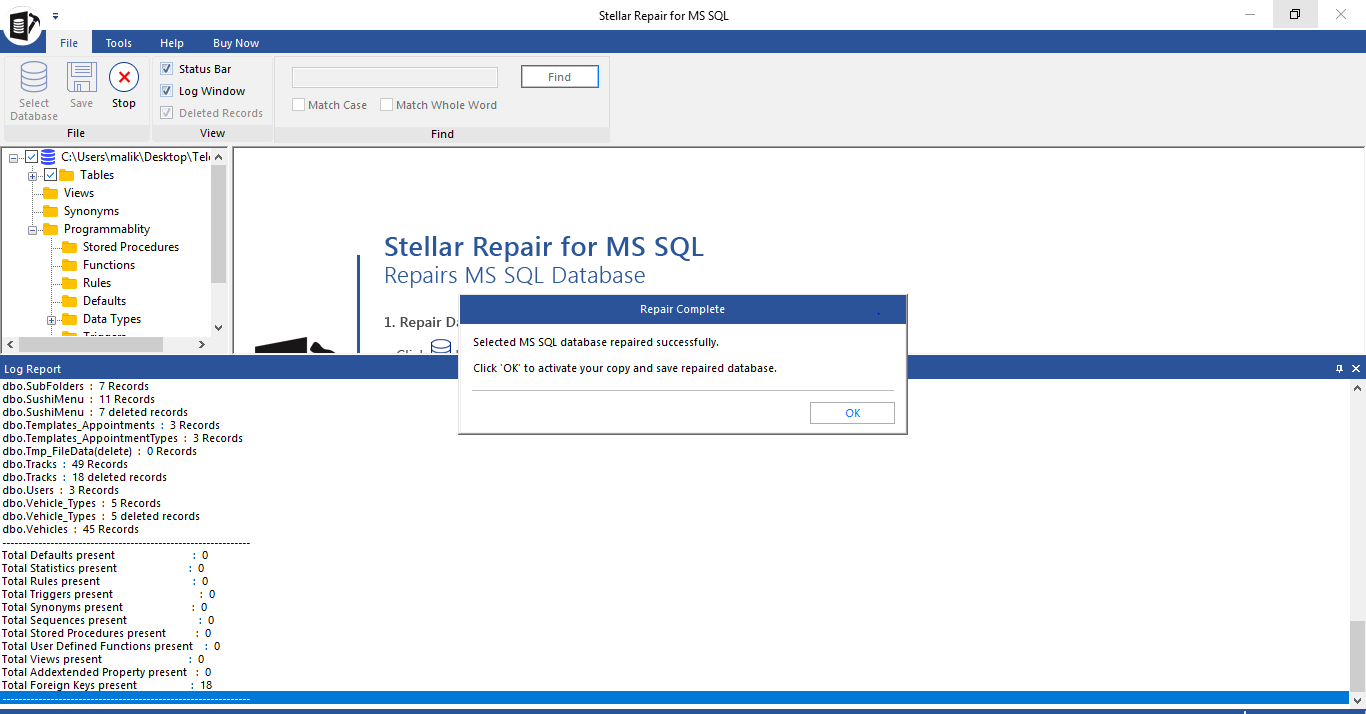Open the File ribbon tab
This screenshot has height=714, width=1366.
click(69, 43)
